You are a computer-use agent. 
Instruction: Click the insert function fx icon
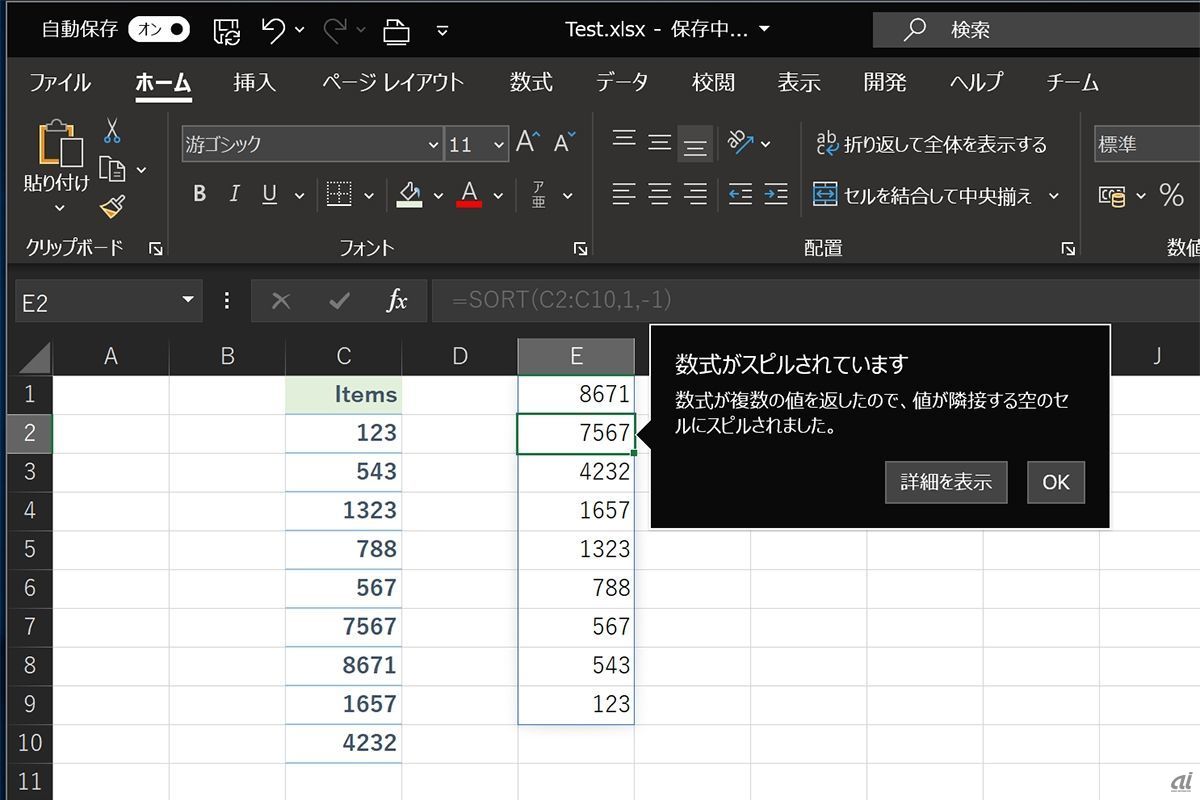point(397,301)
